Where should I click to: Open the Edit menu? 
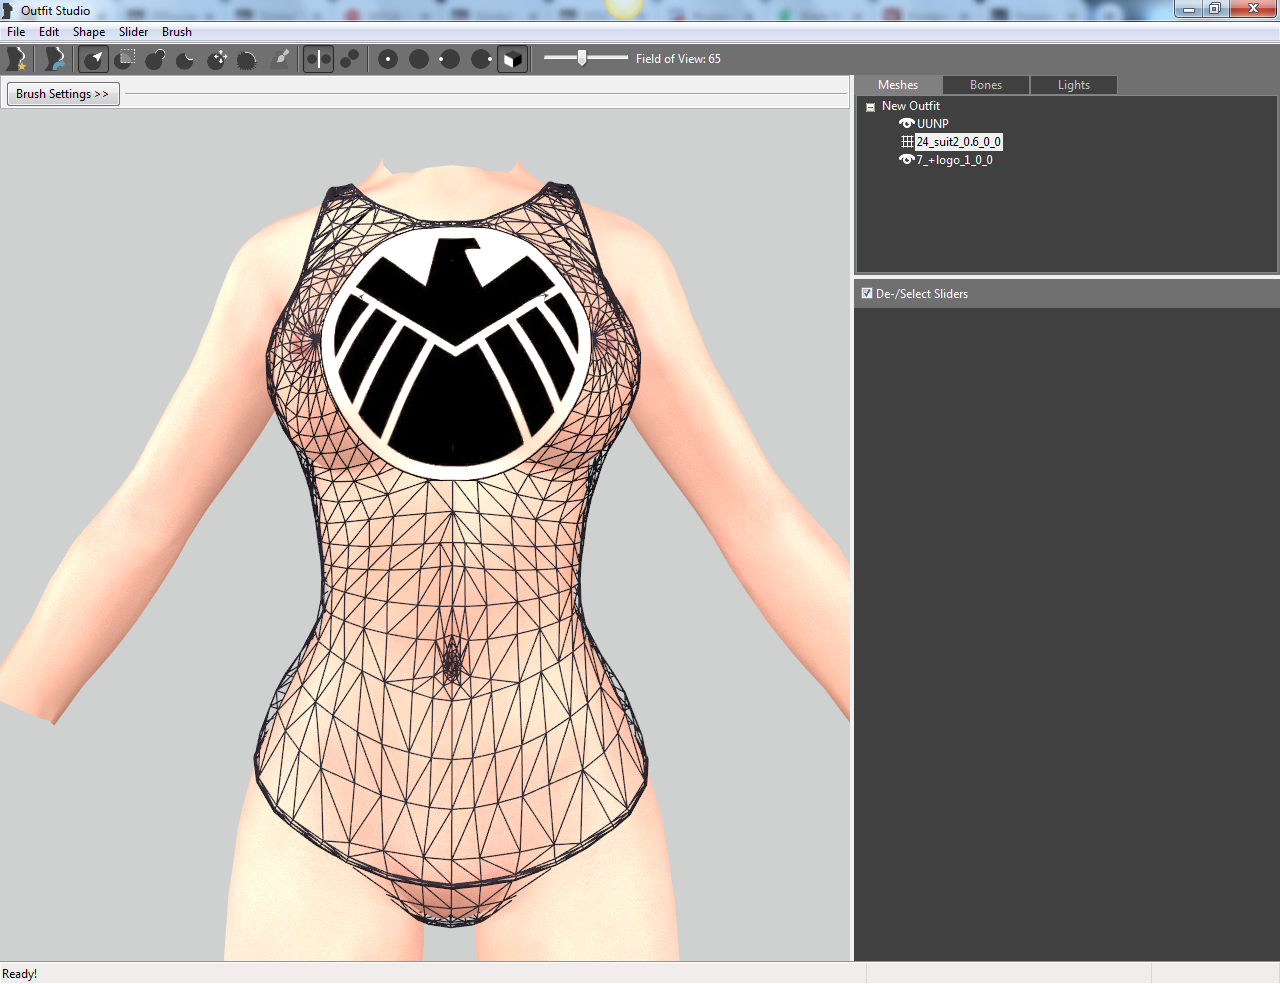pos(49,32)
